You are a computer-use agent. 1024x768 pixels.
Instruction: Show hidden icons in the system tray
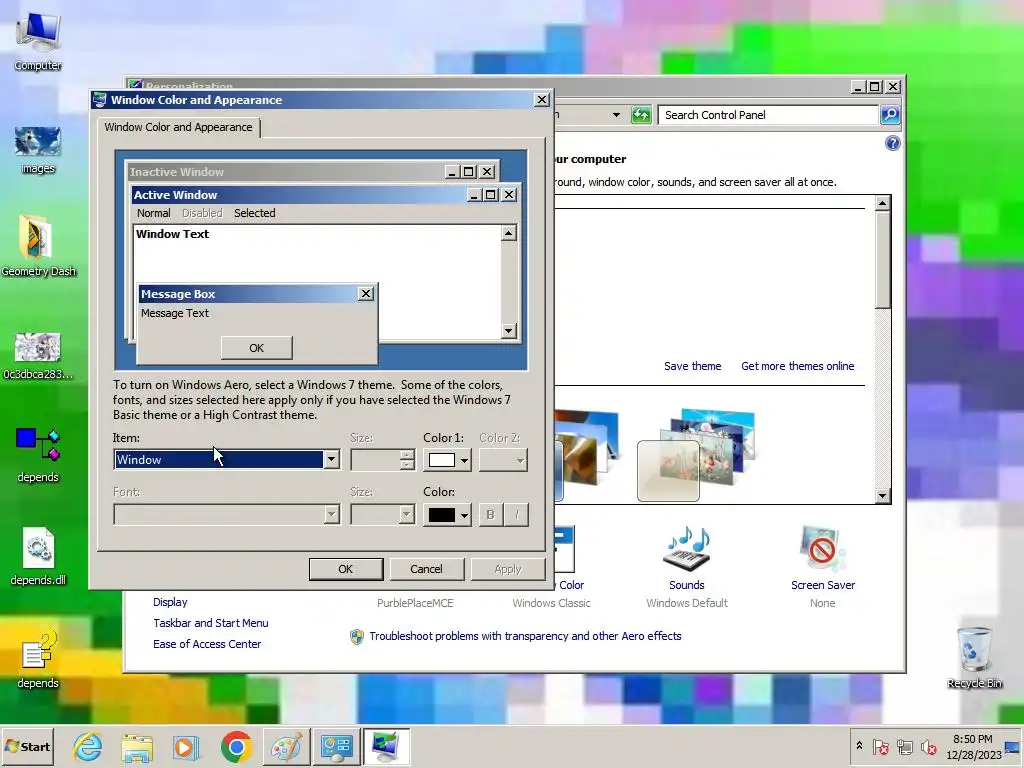(859, 746)
